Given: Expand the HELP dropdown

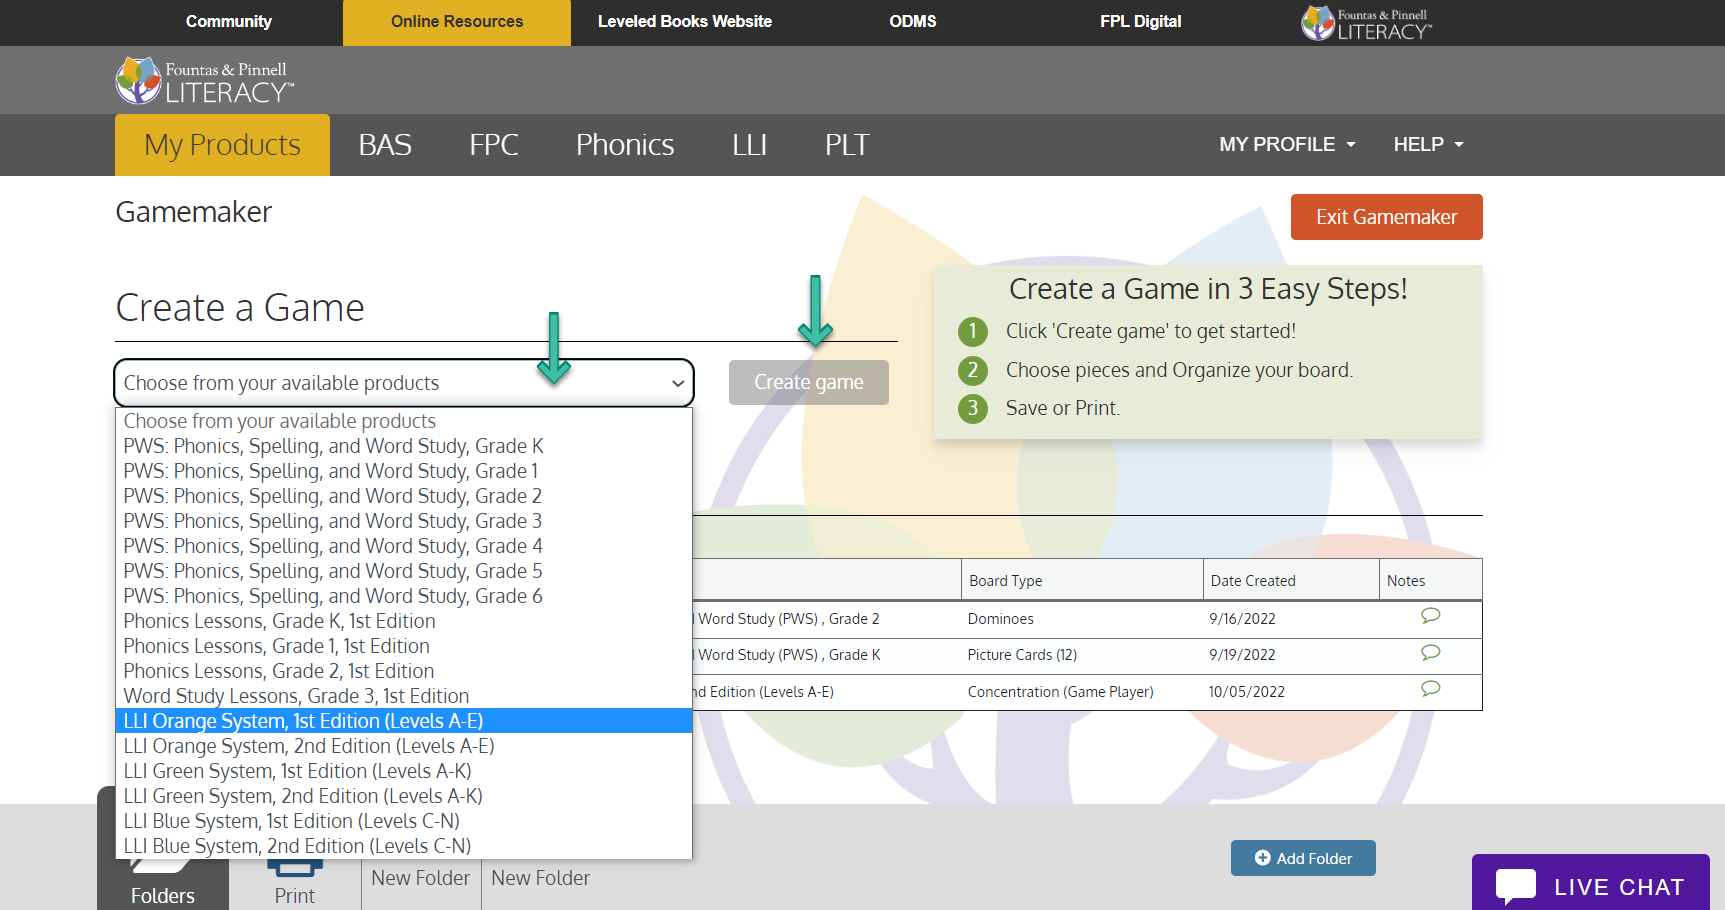Looking at the screenshot, I should [1428, 144].
